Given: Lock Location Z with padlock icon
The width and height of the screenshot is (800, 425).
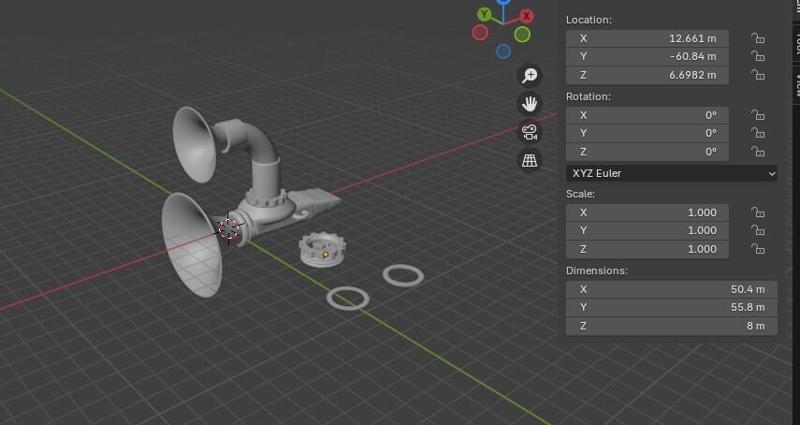Looking at the screenshot, I should tap(758, 75).
